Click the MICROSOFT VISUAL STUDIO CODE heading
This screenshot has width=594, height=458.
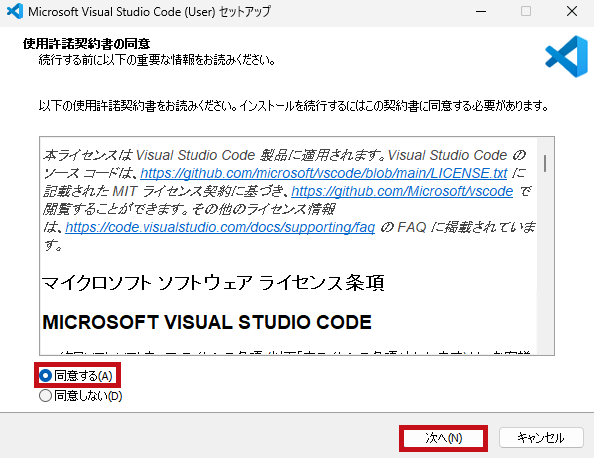point(207,322)
